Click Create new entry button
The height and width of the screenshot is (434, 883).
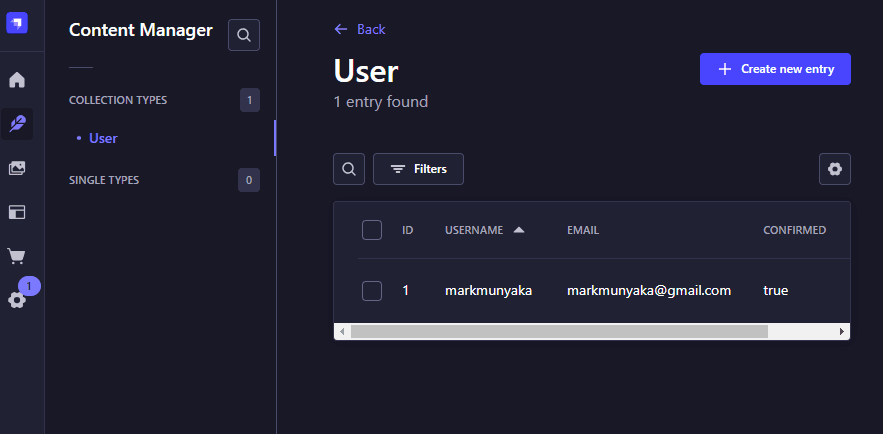tap(775, 69)
